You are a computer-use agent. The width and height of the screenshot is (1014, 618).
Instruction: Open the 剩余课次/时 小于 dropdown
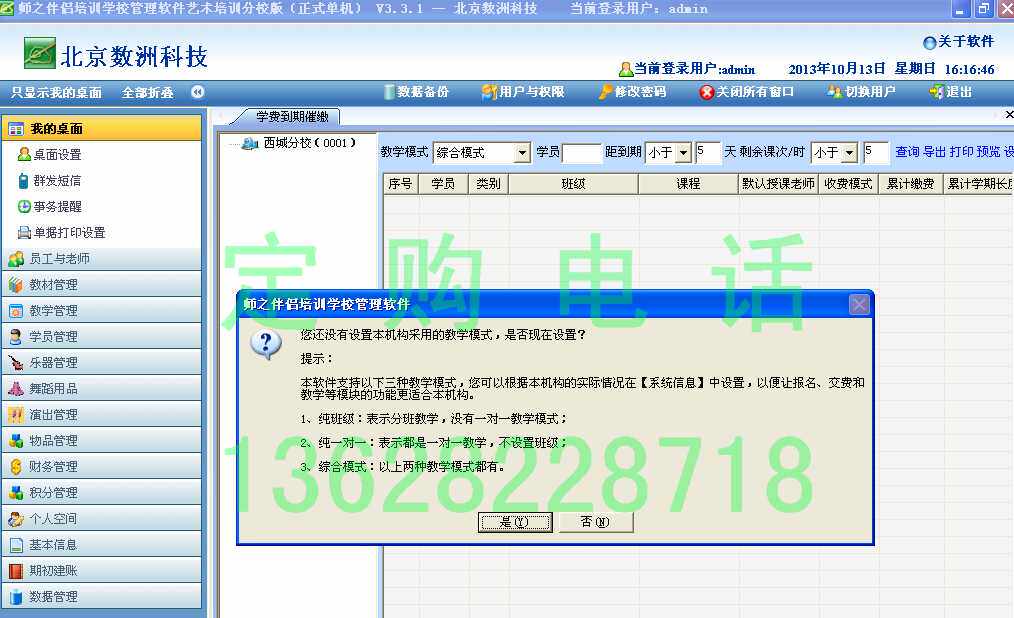[x=850, y=153]
